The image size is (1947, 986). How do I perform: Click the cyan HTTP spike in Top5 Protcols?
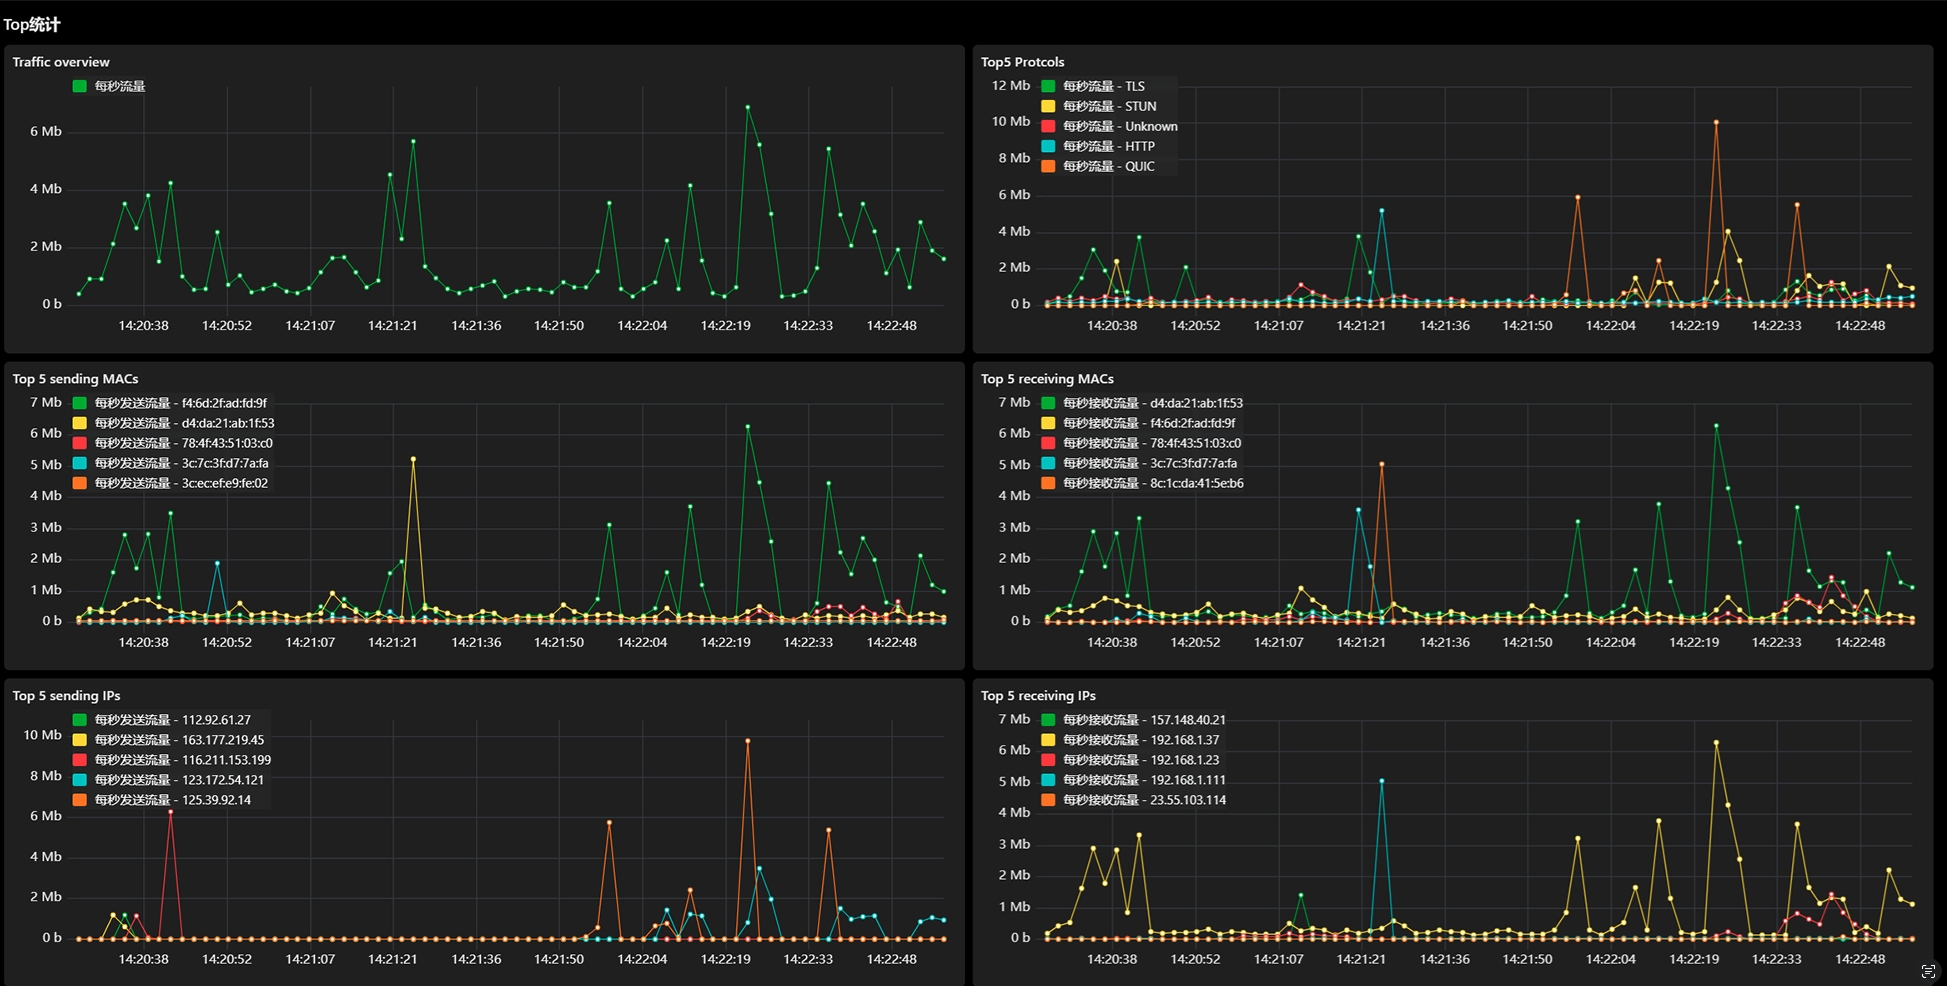[x=1381, y=211]
